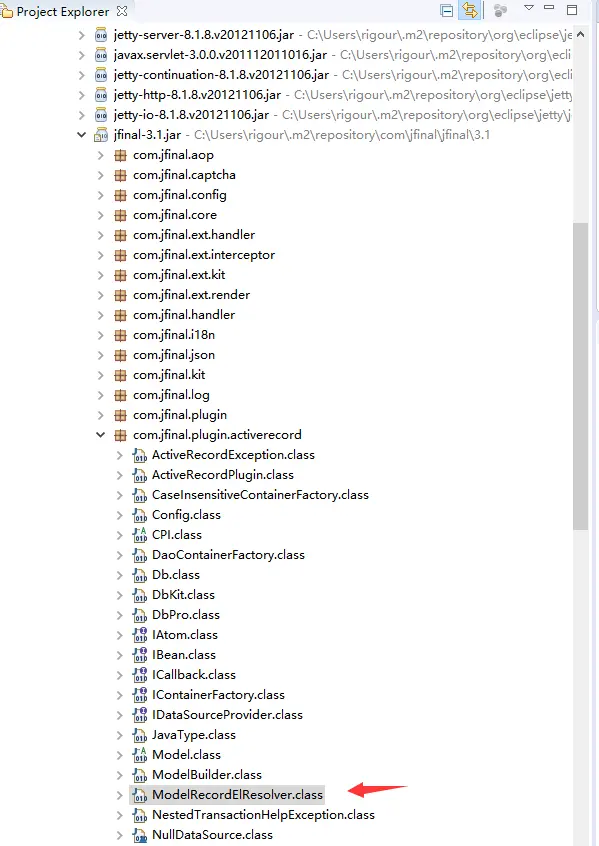Expand javax.servlet-3.0.0 jar node
The width and height of the screenshot is (599, 846).
(81, 55)
